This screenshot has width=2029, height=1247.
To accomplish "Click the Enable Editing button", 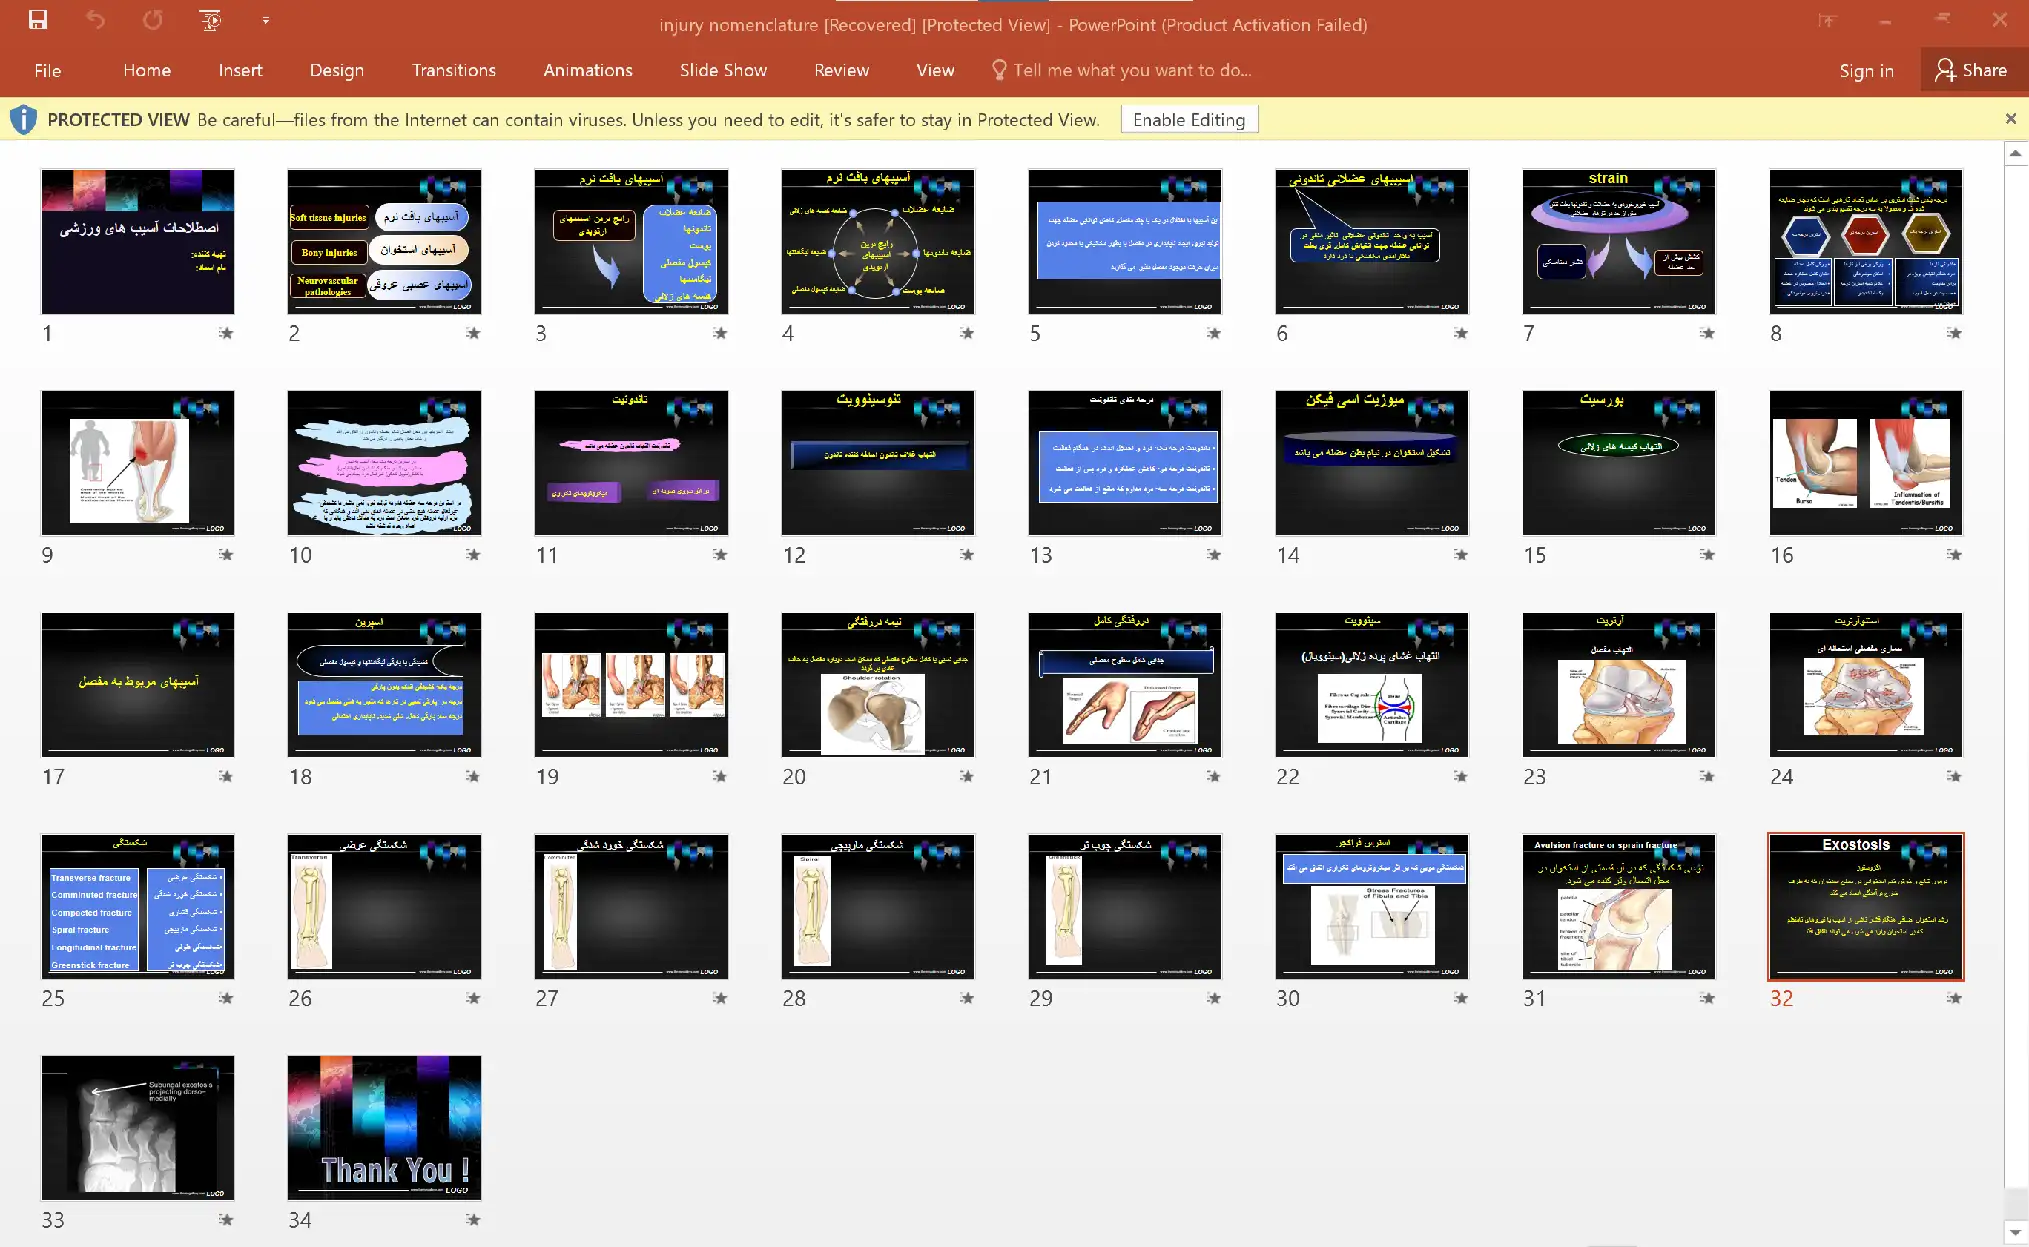I will click(1188, 120).
